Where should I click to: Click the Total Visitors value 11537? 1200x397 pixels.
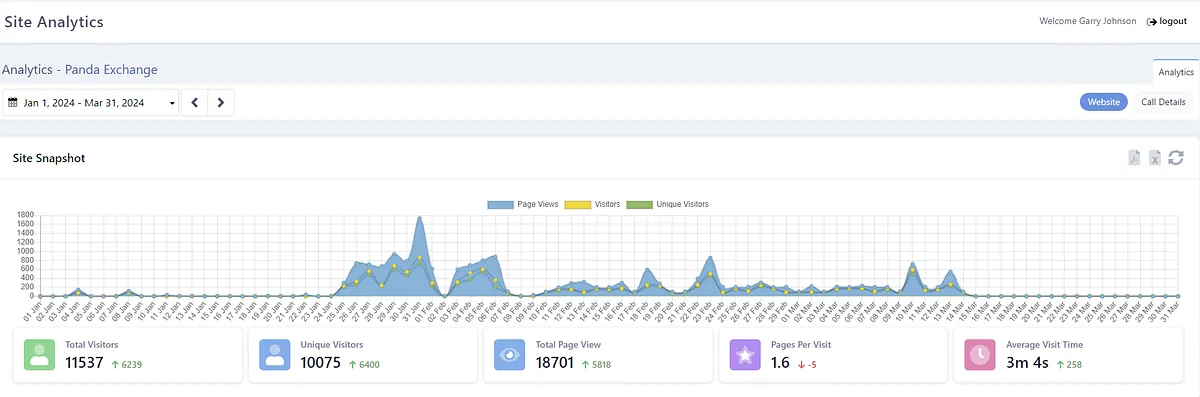click(85, 363)
